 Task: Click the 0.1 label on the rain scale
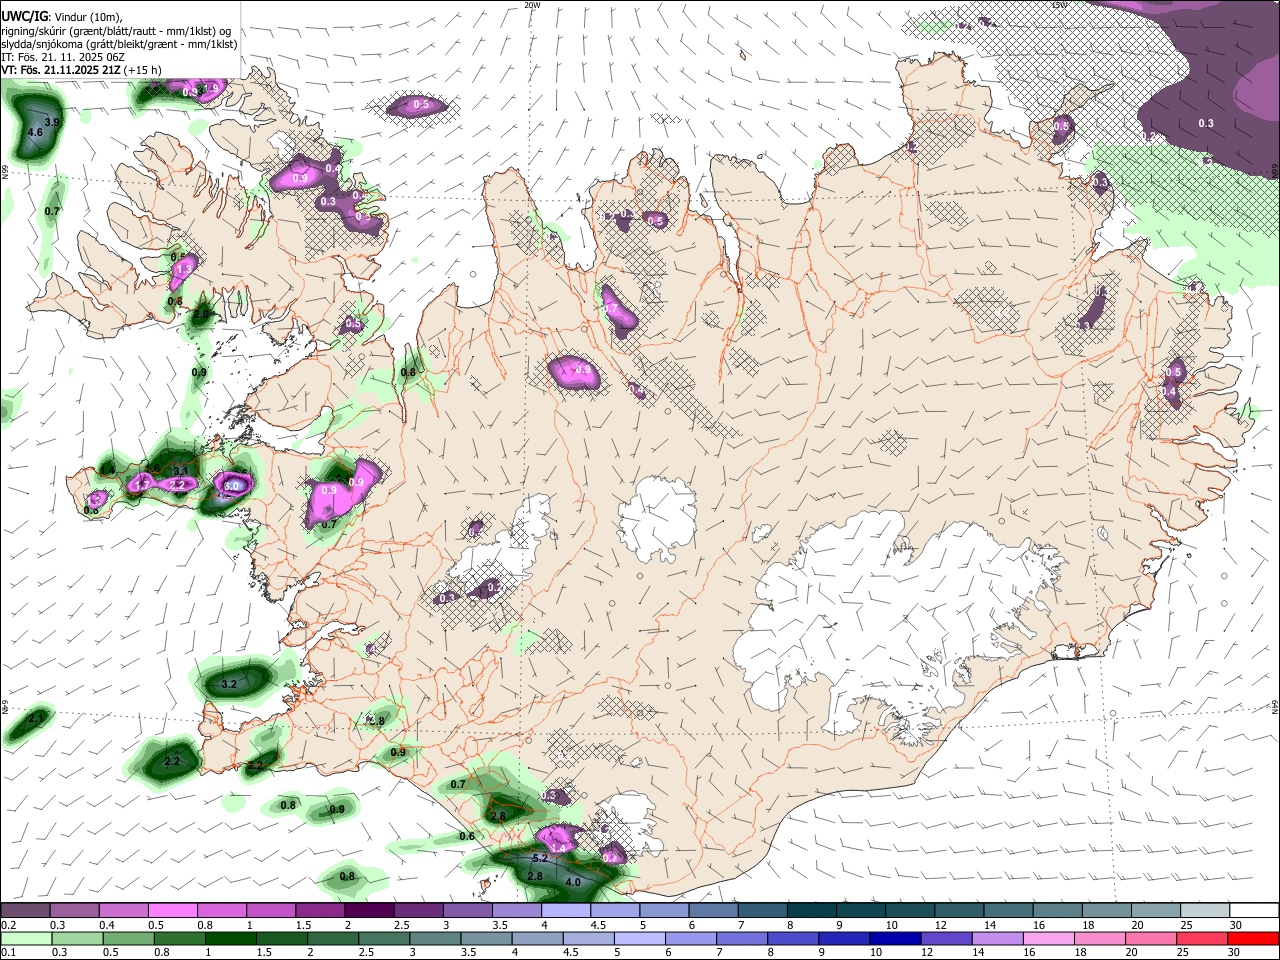coord(7,952)
